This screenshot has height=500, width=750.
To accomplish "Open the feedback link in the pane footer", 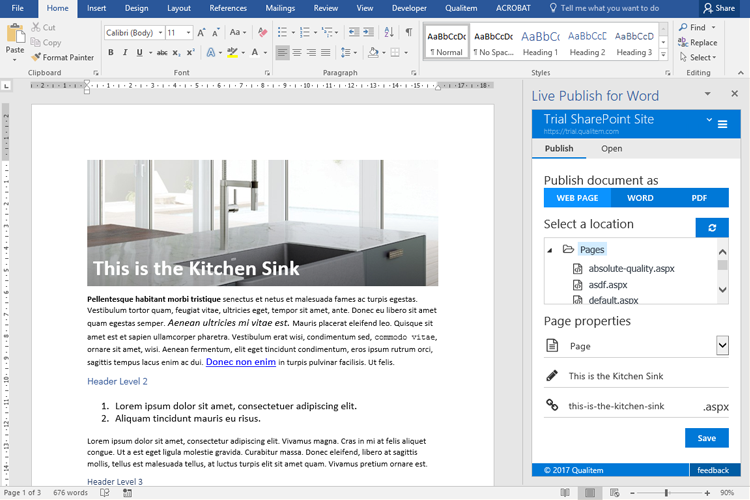I will [713, 470].
